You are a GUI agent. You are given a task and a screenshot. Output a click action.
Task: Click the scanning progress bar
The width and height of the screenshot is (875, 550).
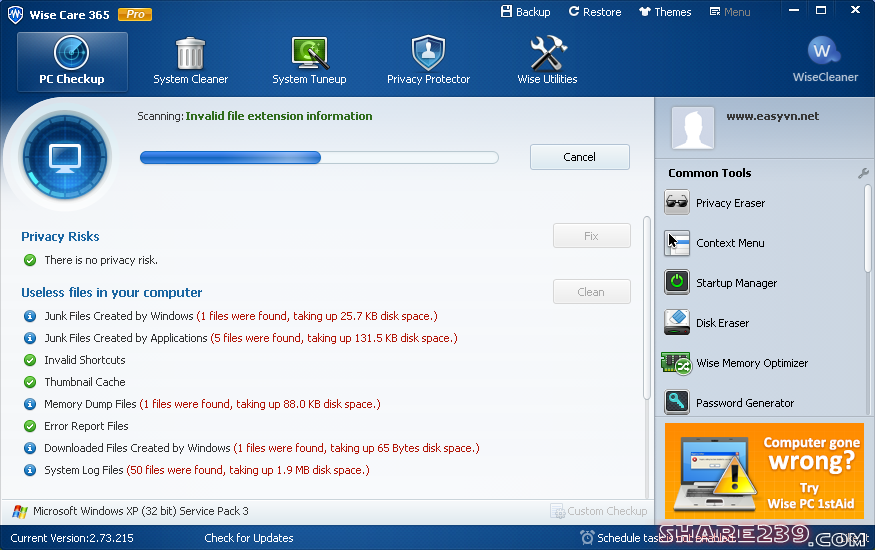pos(319,158)
